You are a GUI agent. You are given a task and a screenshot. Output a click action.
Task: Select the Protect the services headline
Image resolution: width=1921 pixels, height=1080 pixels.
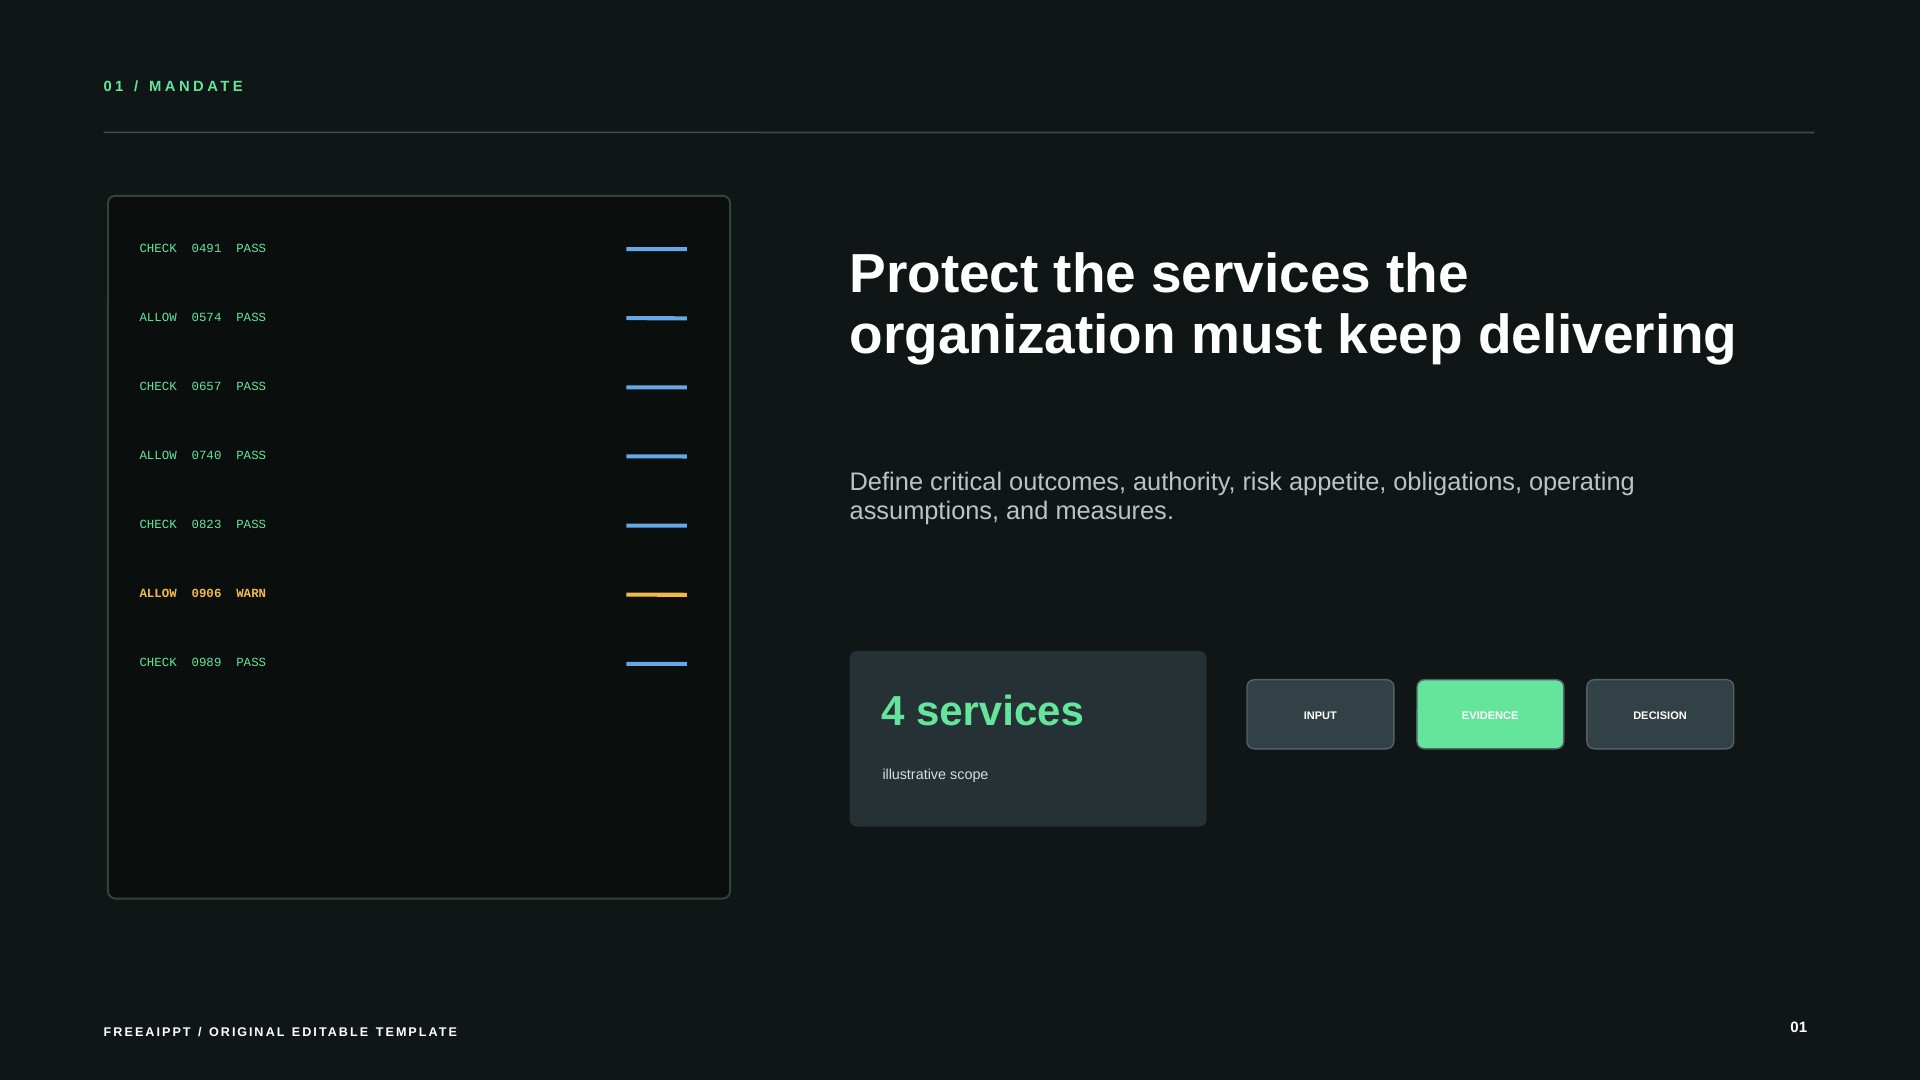tap(1292, 304)
